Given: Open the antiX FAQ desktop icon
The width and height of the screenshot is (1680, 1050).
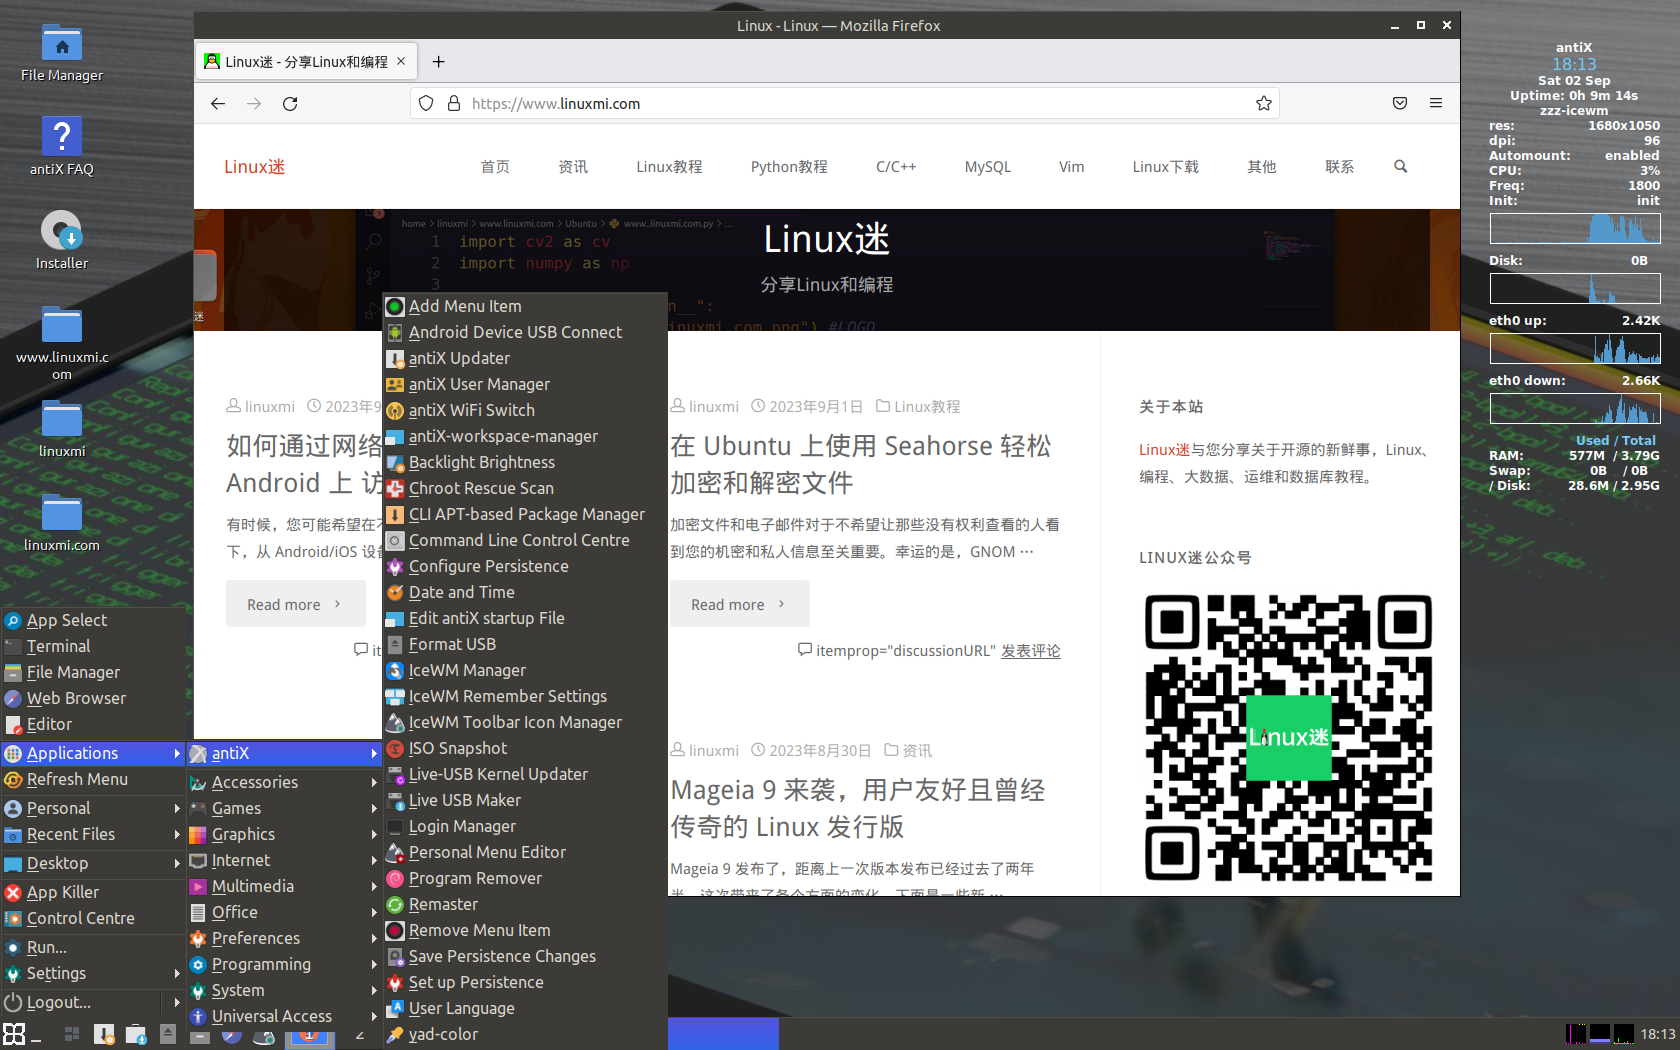Looking at the screenshot, I should click(x=62, y=146).
